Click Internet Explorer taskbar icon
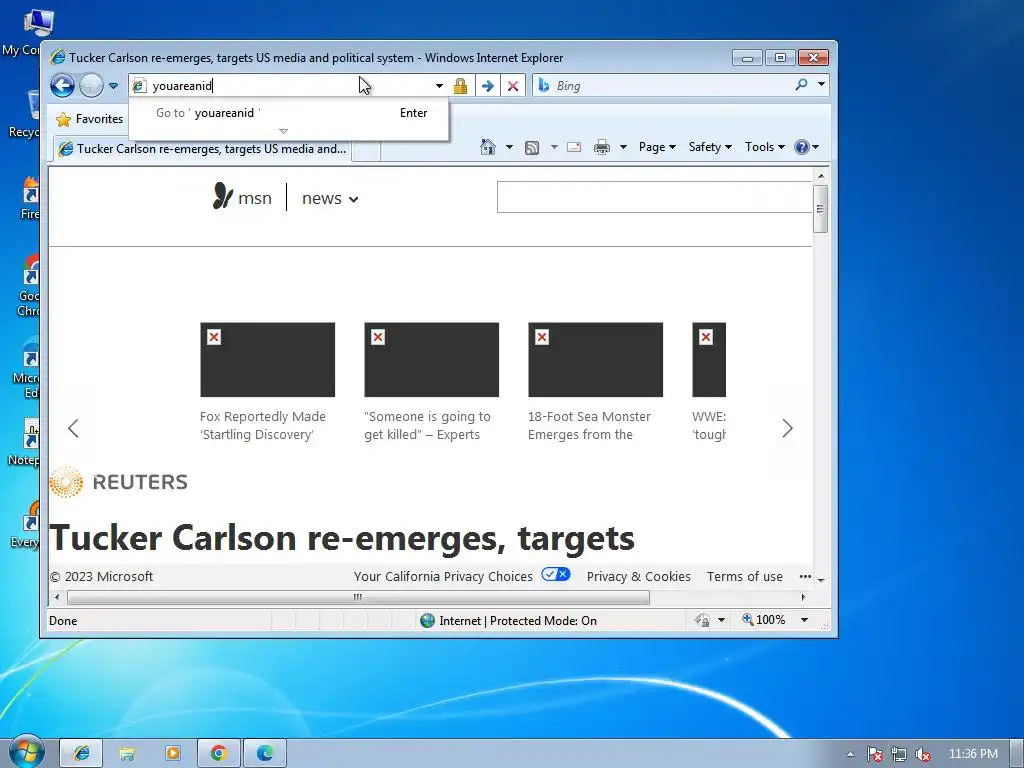The width and height of the screenshot is (1024, 768). pyautogui.click(x=81, y=753)
